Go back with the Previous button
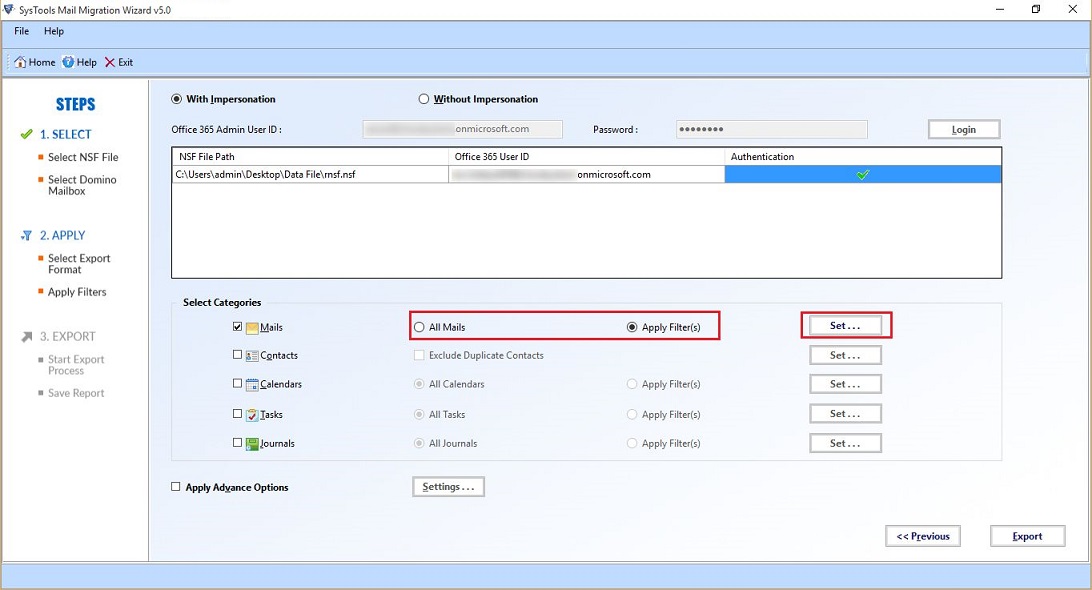Screen dimensions: 1092x590 pos(923,536)
